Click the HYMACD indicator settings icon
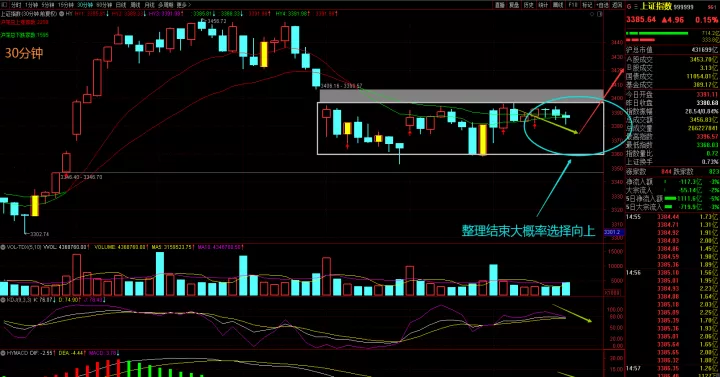This screenshot has height=377, width=720. [x=3, y=353]
